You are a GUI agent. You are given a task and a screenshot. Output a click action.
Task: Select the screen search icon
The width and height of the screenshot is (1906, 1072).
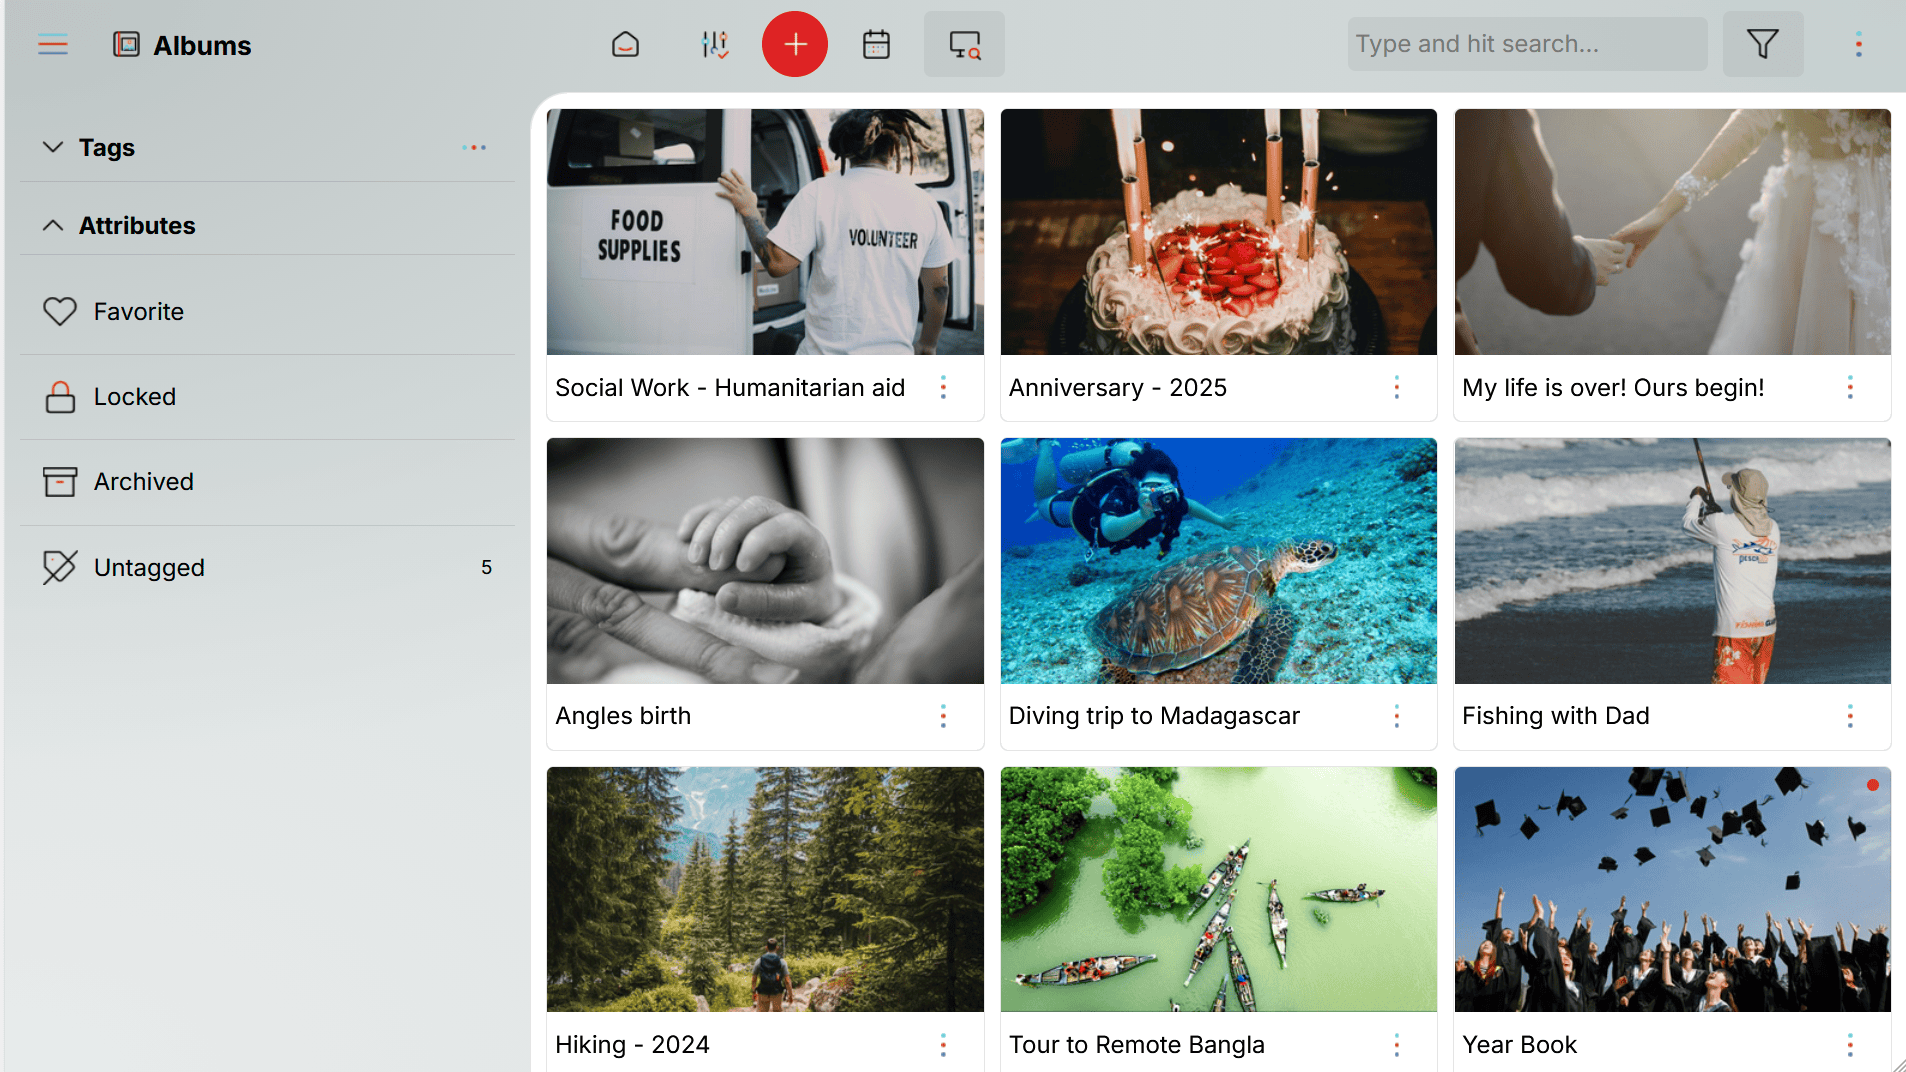pos(963,44)
